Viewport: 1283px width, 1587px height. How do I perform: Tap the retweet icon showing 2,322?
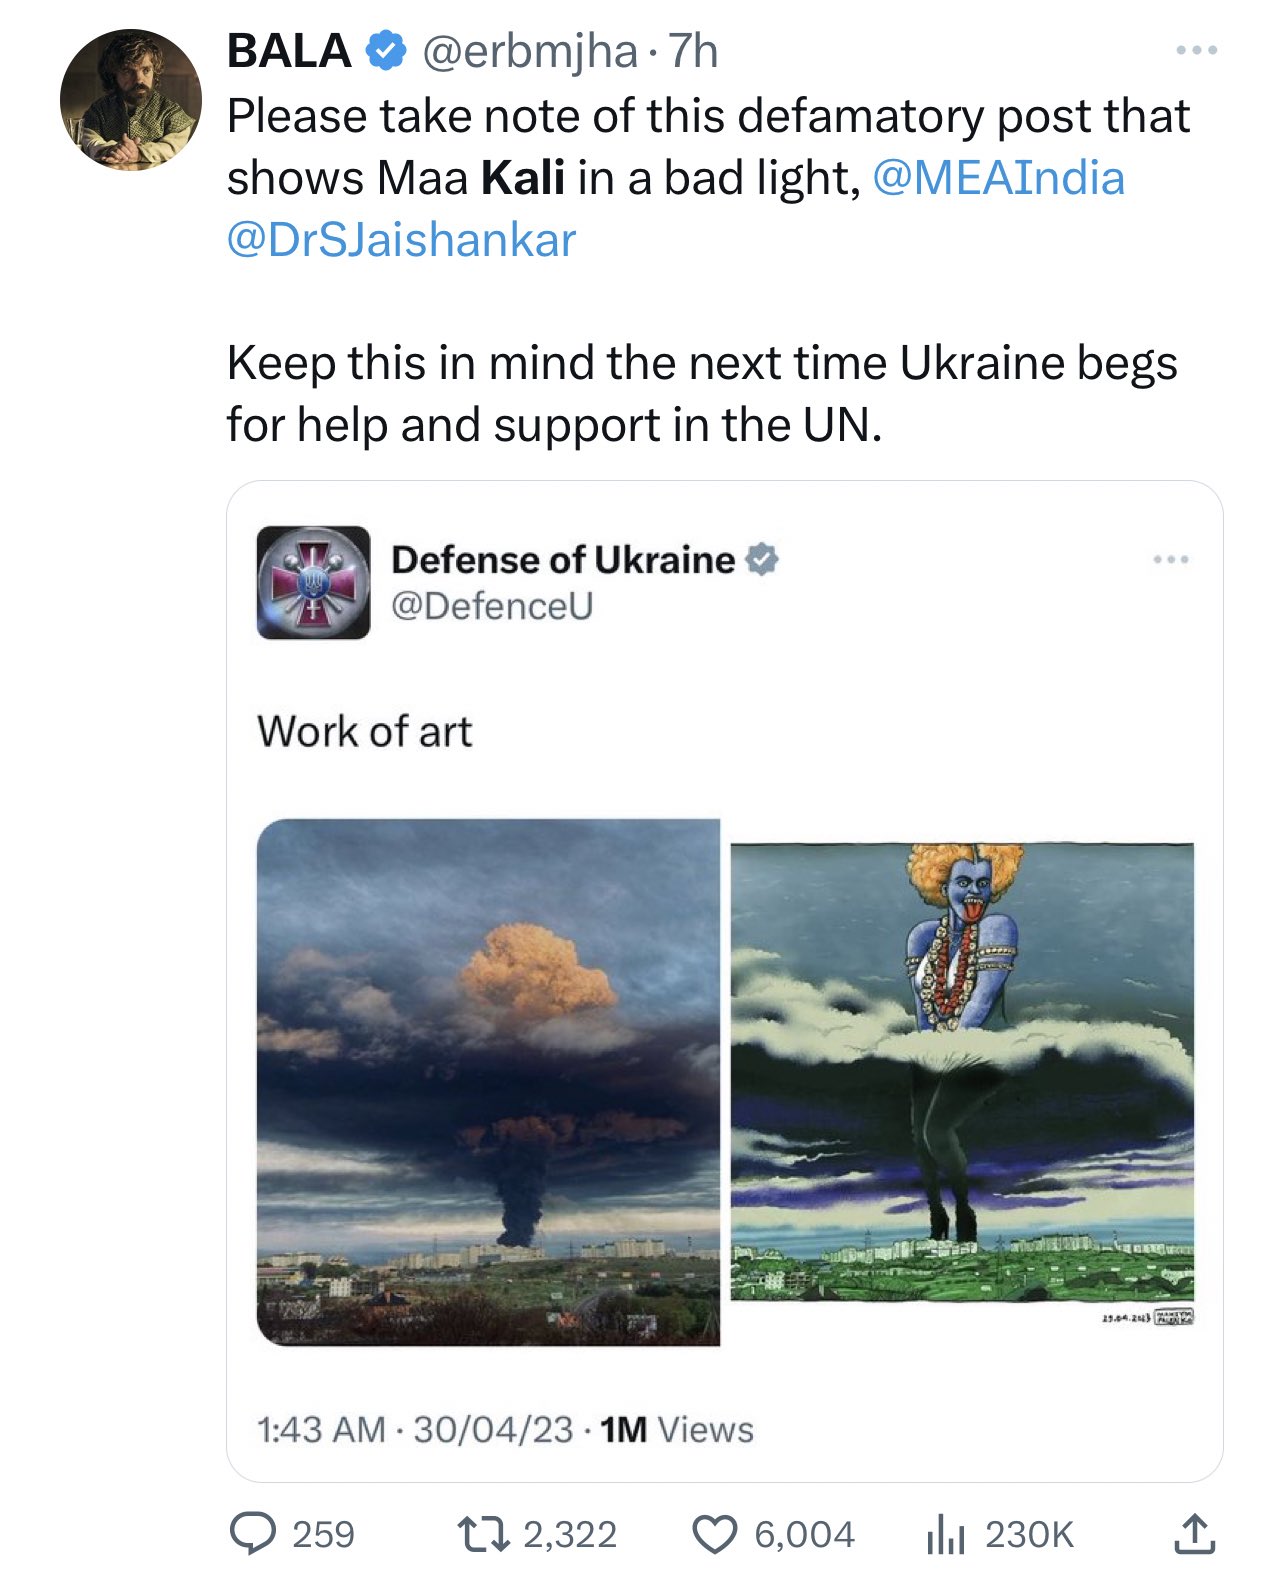[x=483, y=1533]
